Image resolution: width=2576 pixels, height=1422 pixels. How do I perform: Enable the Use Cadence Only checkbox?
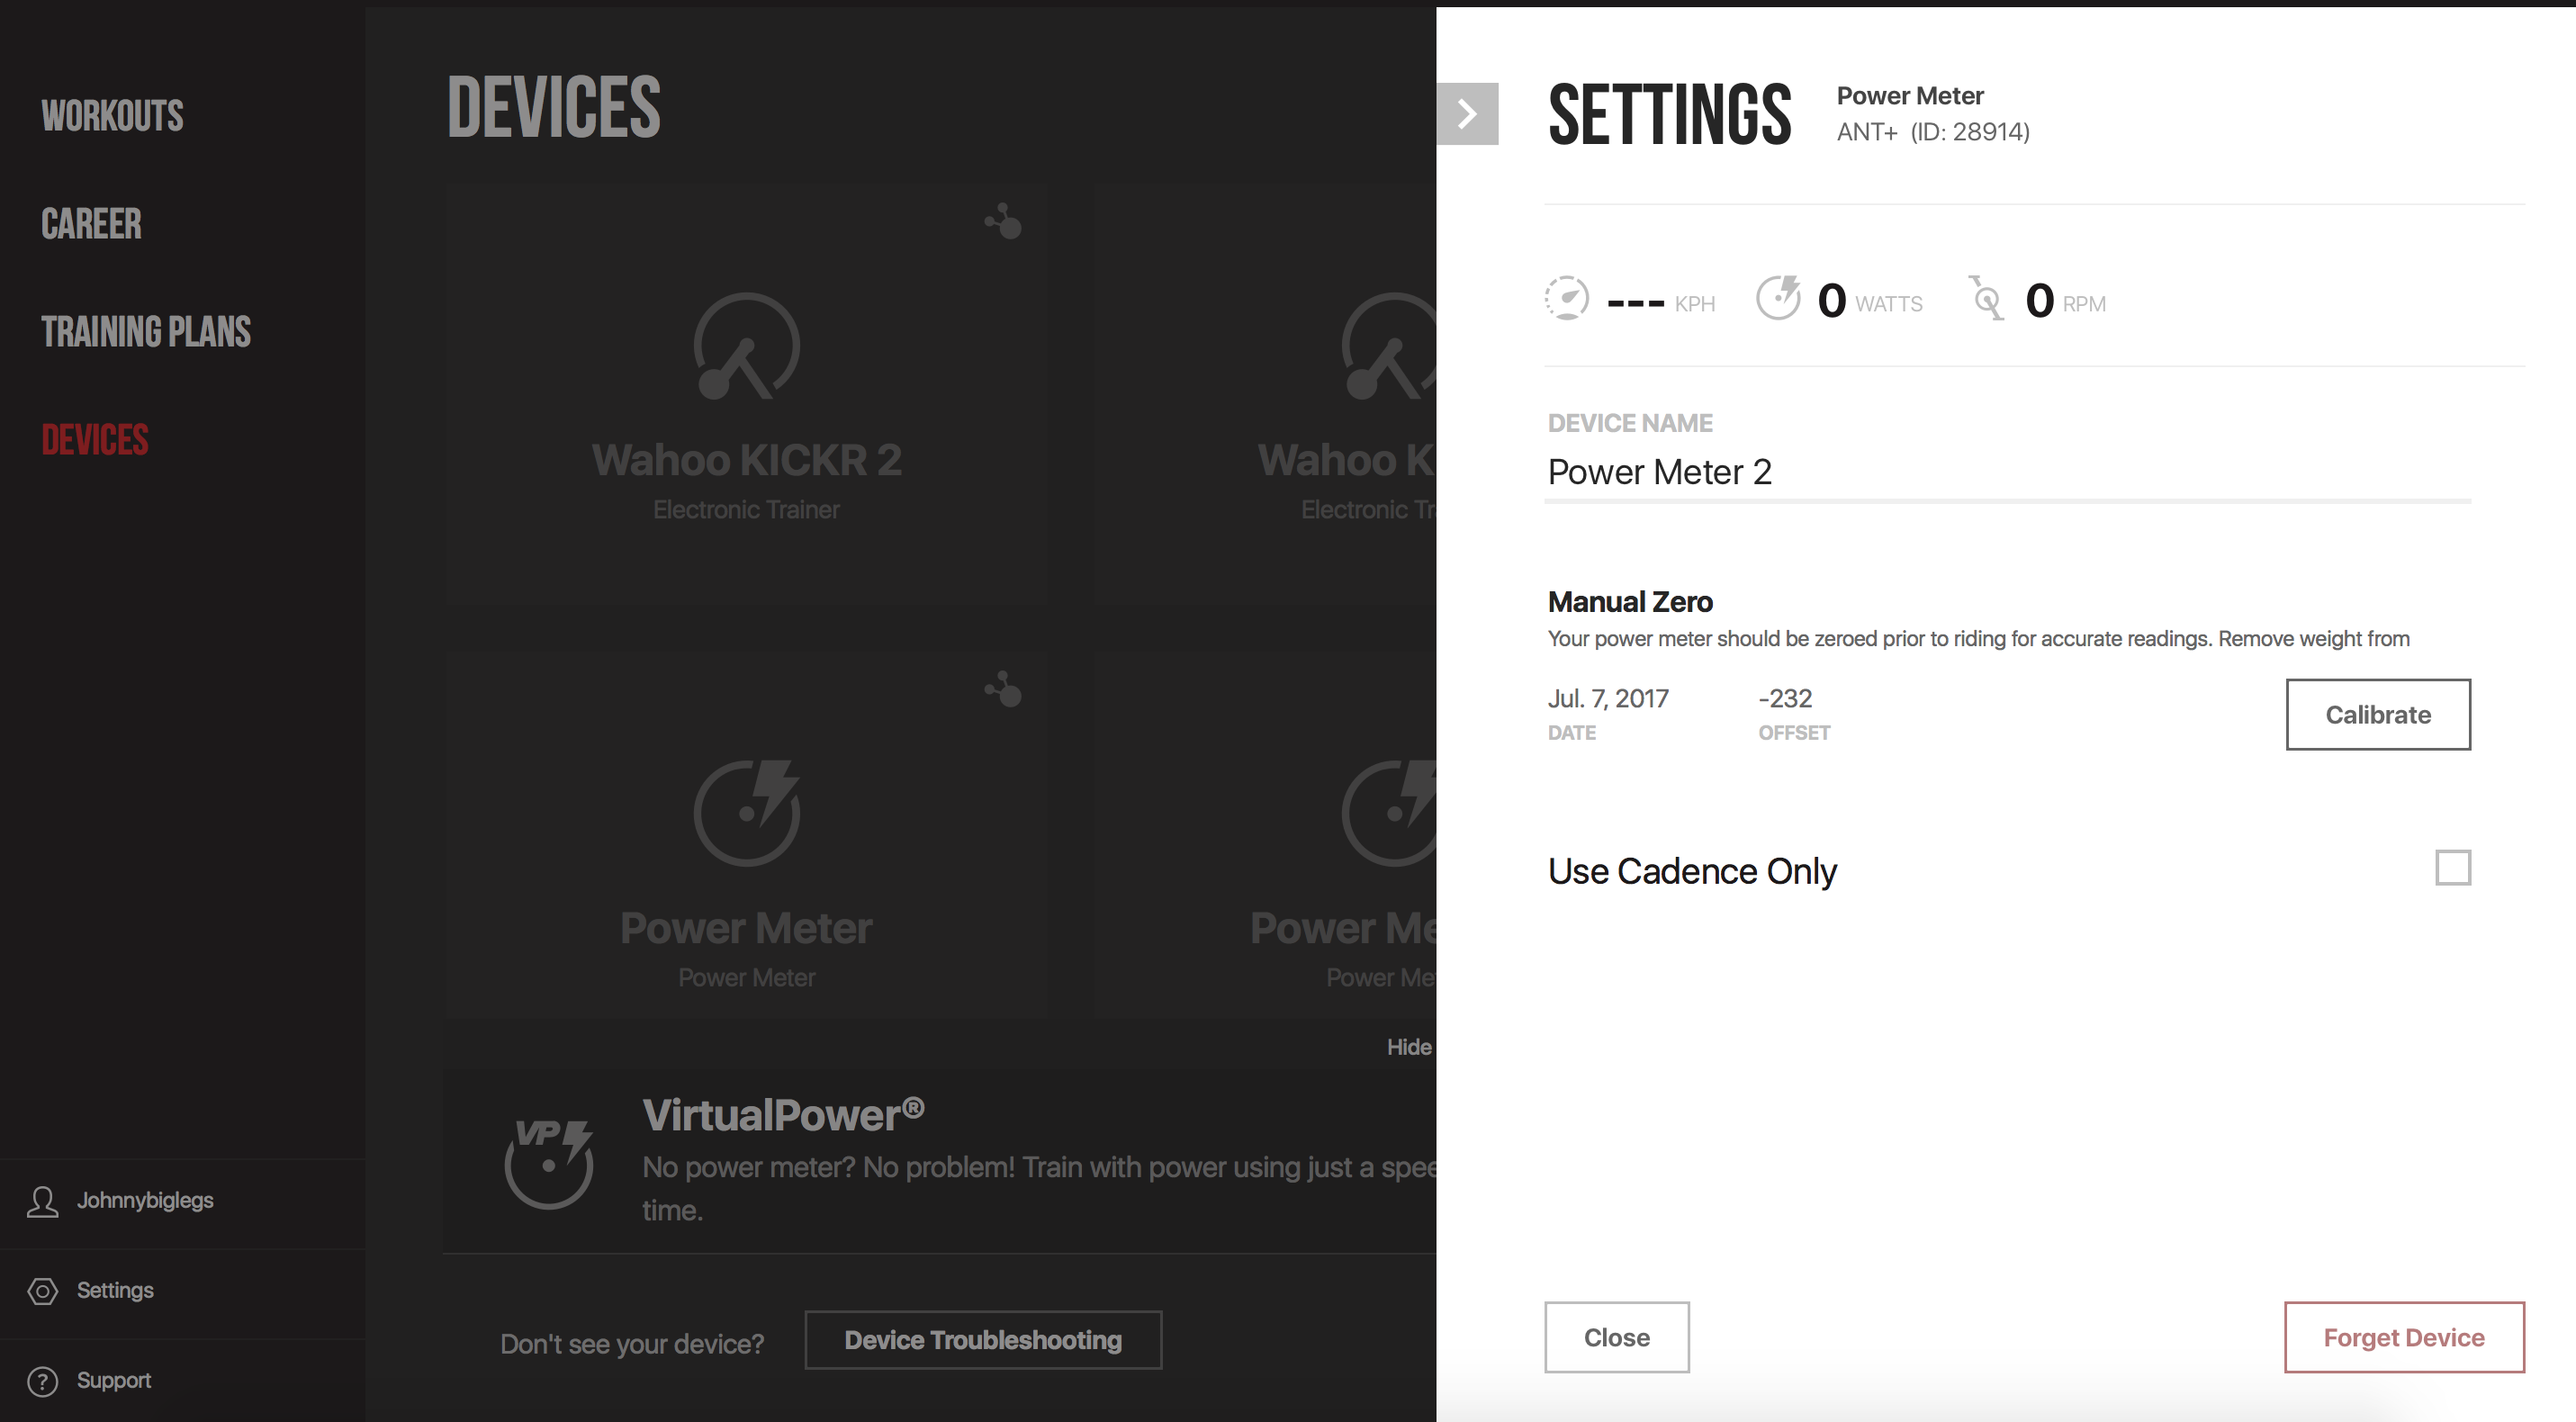[2453, 867]
